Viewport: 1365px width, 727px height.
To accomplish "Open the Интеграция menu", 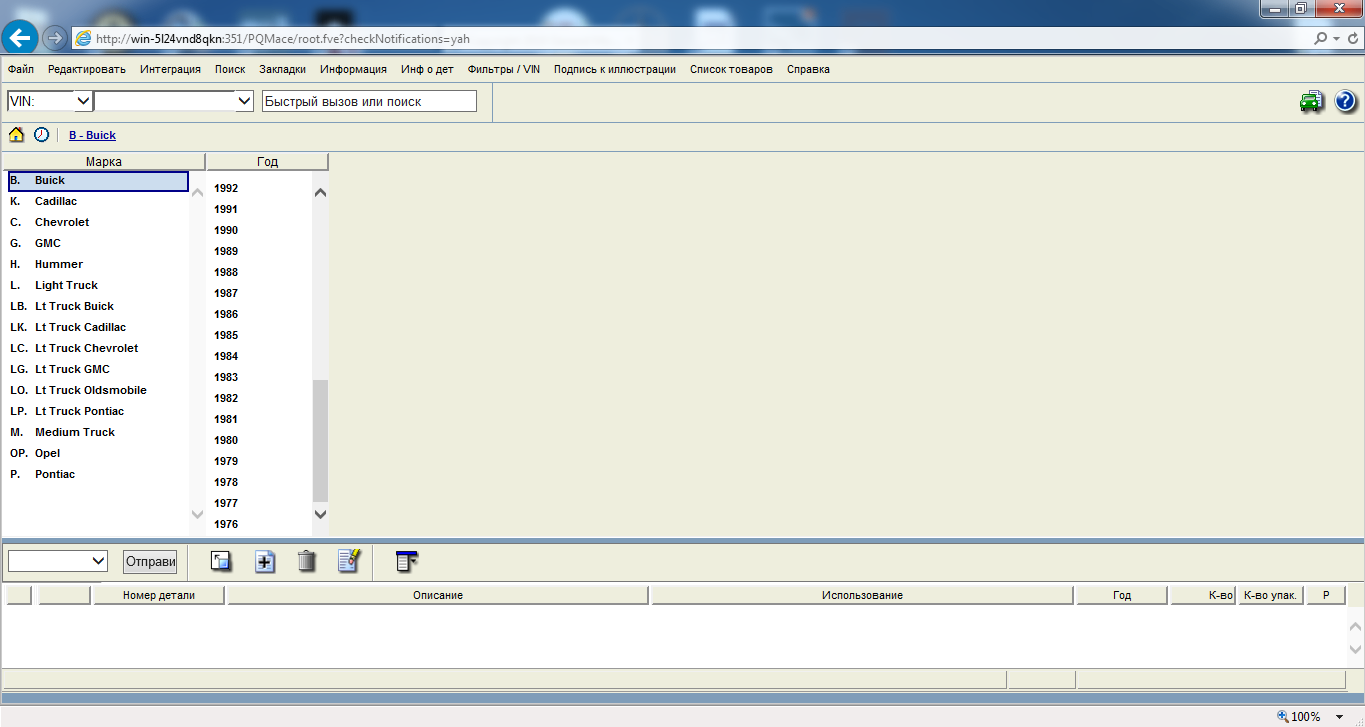I will 170,70.
